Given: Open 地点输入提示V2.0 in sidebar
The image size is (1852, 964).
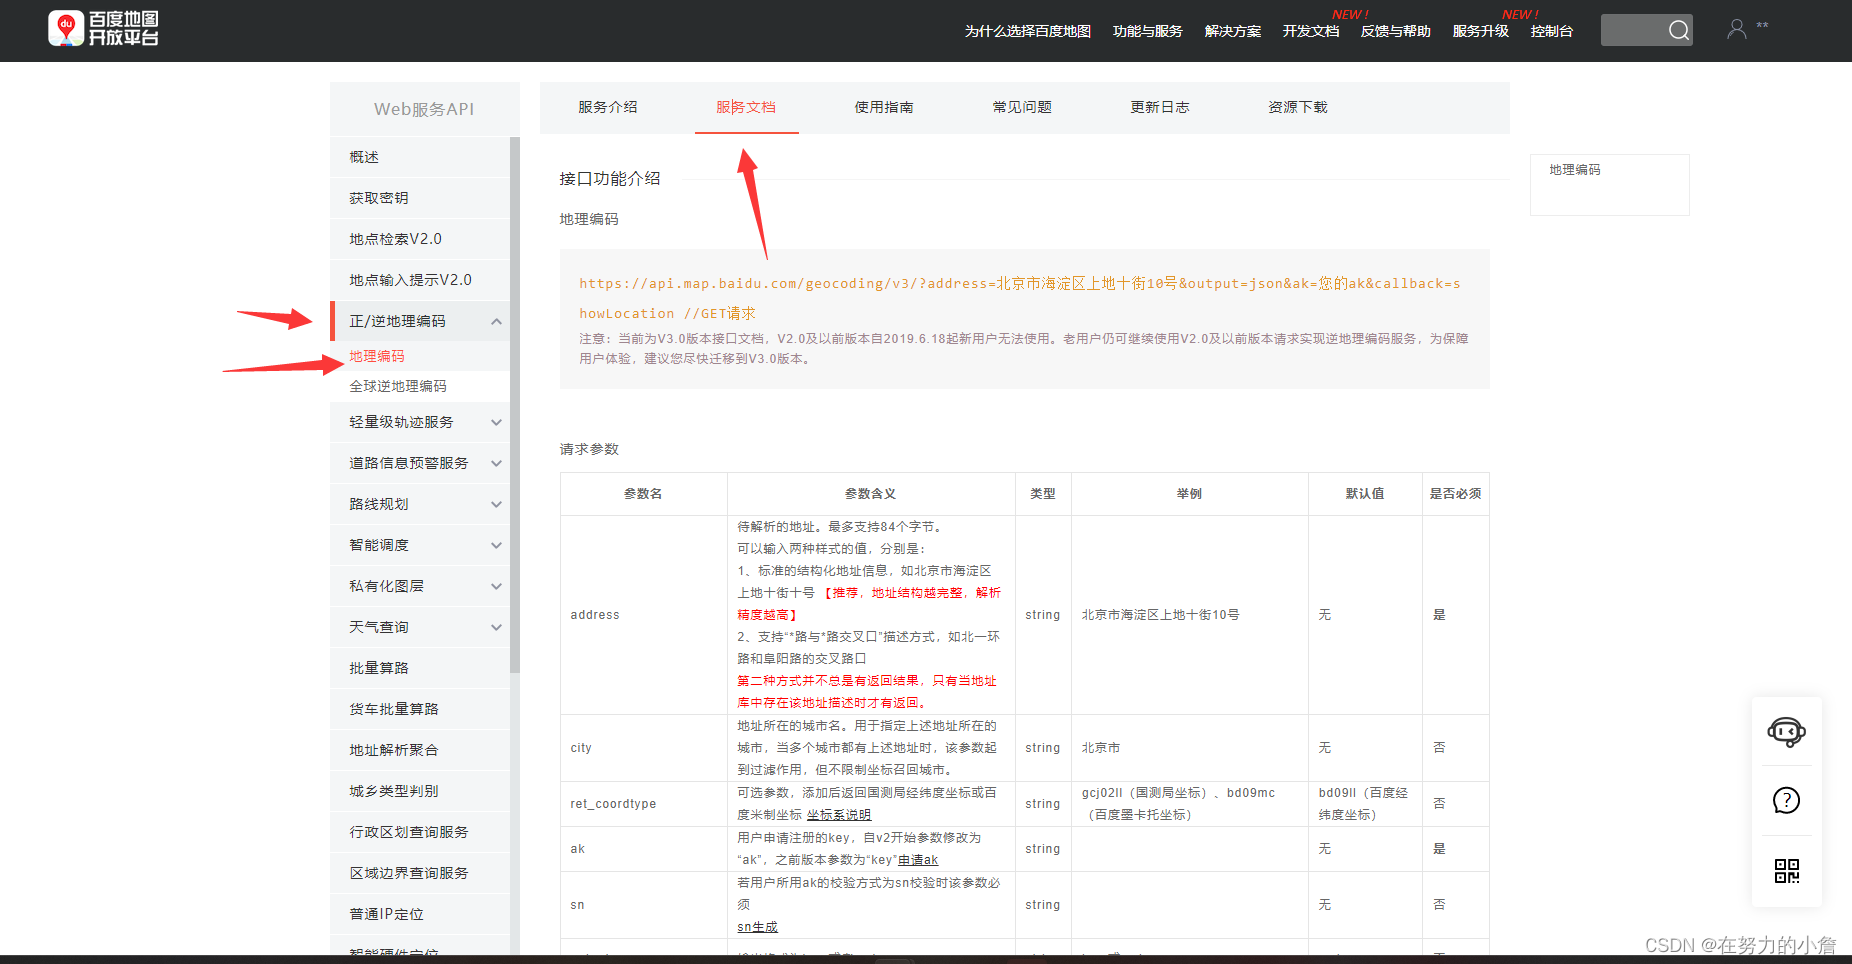Looking at the screenshot, I should click(x=420, y=280).
